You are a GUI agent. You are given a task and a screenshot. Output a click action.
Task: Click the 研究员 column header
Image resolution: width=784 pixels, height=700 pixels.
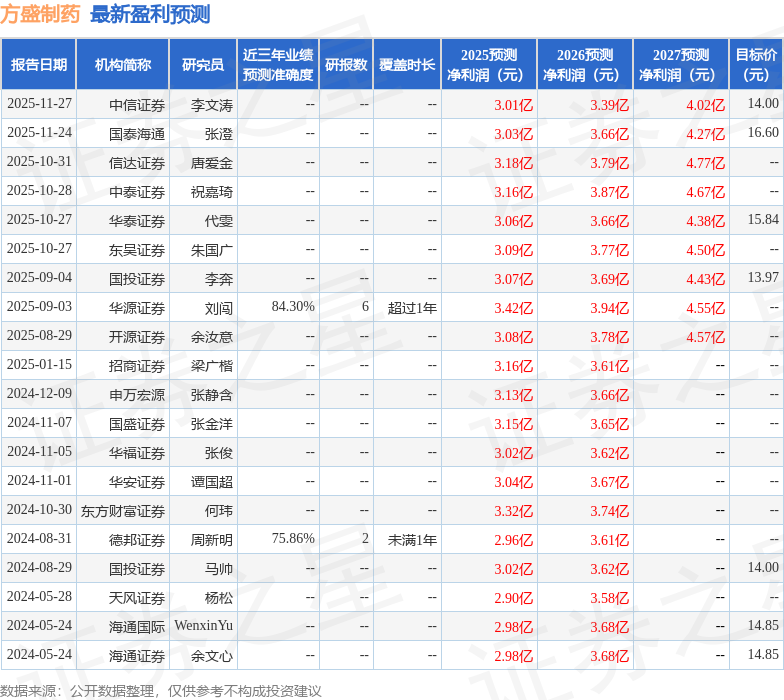point(202,64)
